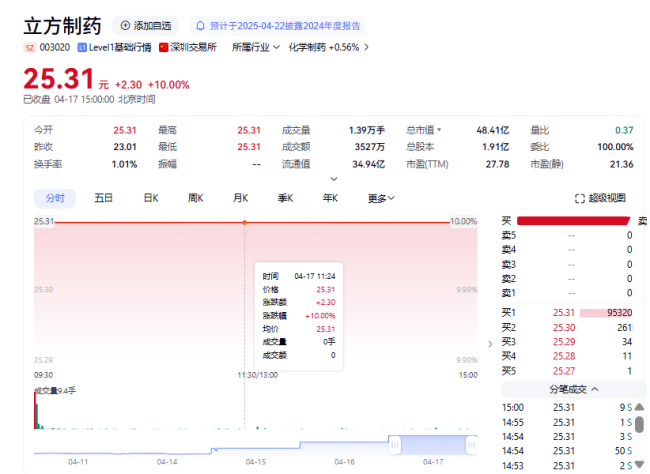Click the 换手率 value 1.01%
Image resolution: width=650 pixels, height=474 pixels.
(124, 165)
